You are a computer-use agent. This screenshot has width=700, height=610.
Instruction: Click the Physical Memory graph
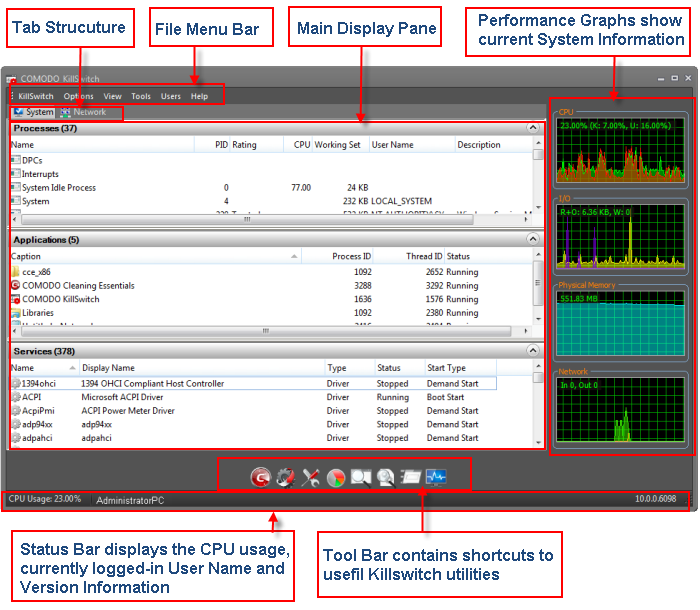click(620, 323)
